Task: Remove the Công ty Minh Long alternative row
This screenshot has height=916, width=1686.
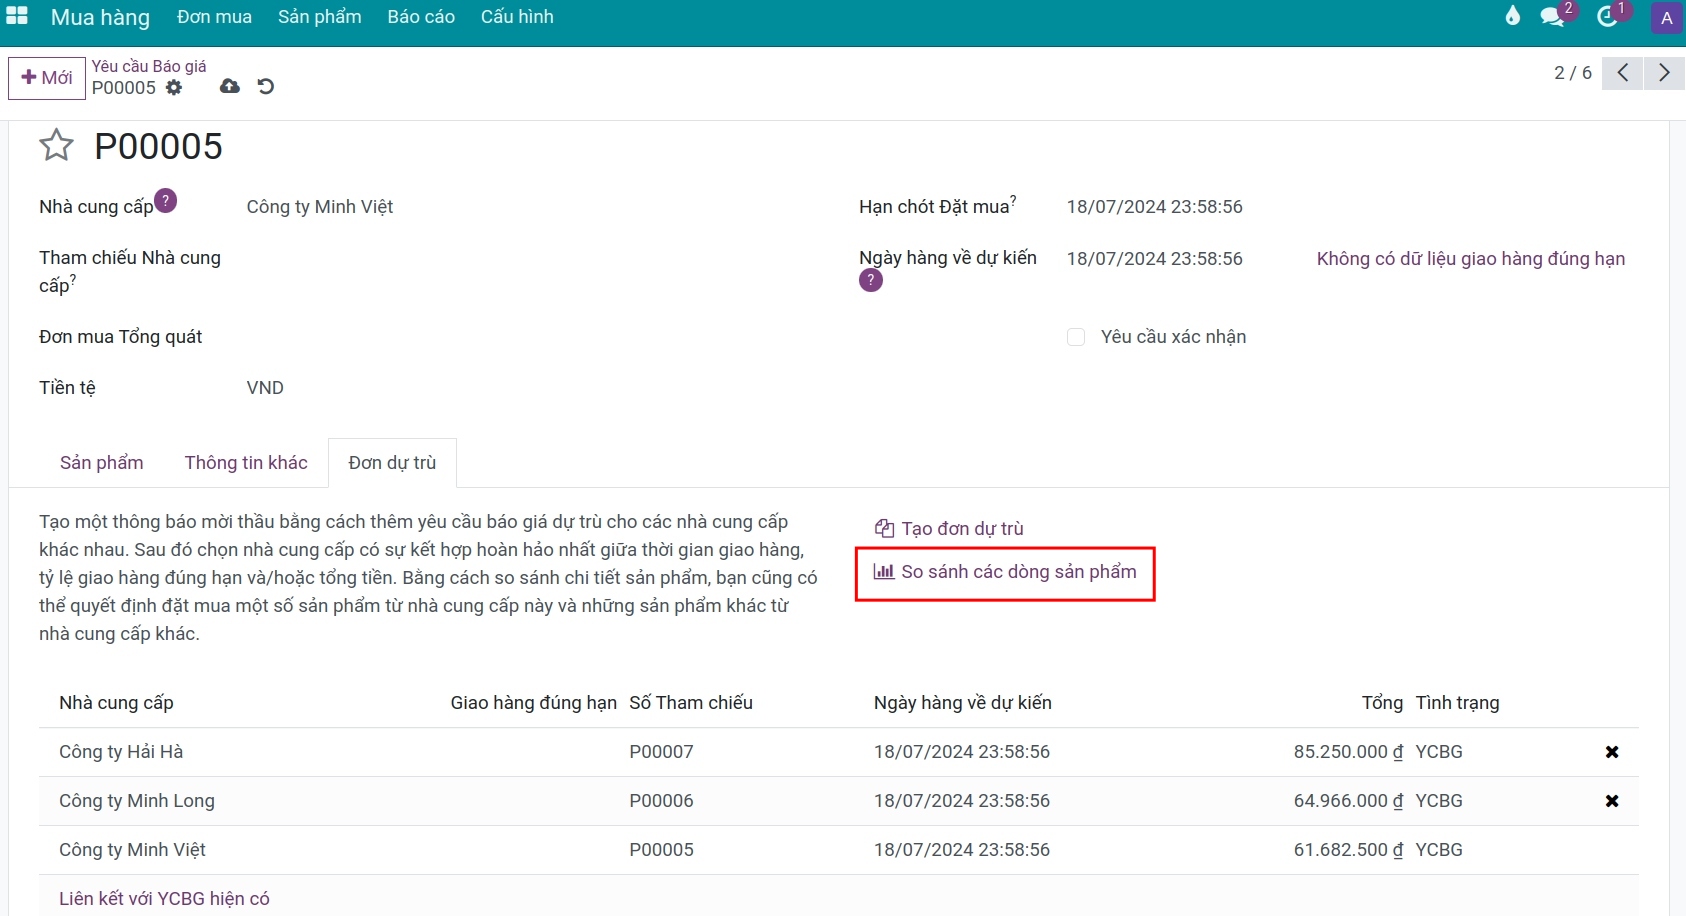Action: (1612, 801)
